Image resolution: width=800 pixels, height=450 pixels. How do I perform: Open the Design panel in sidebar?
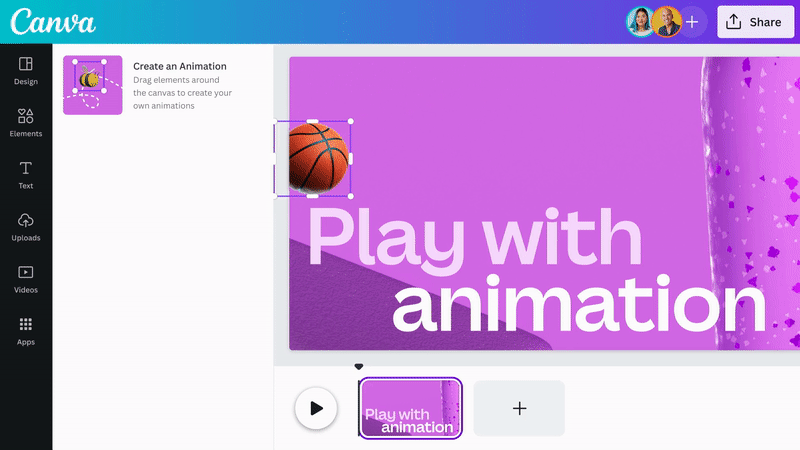26,70
